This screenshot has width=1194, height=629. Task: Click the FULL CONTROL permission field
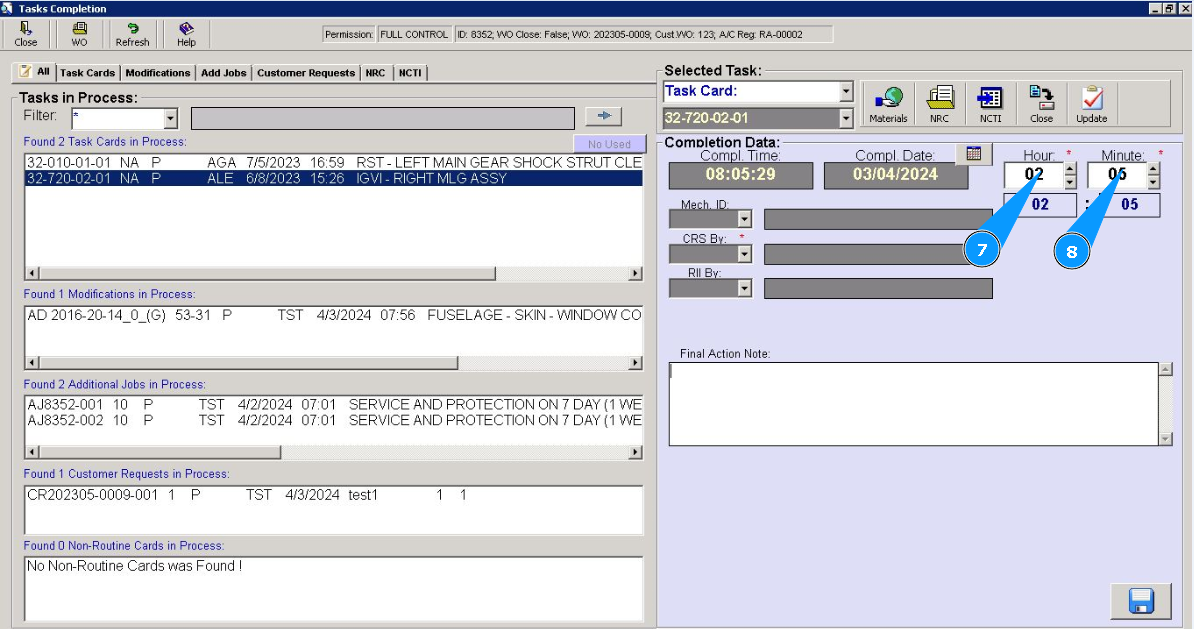click(413, 34)
